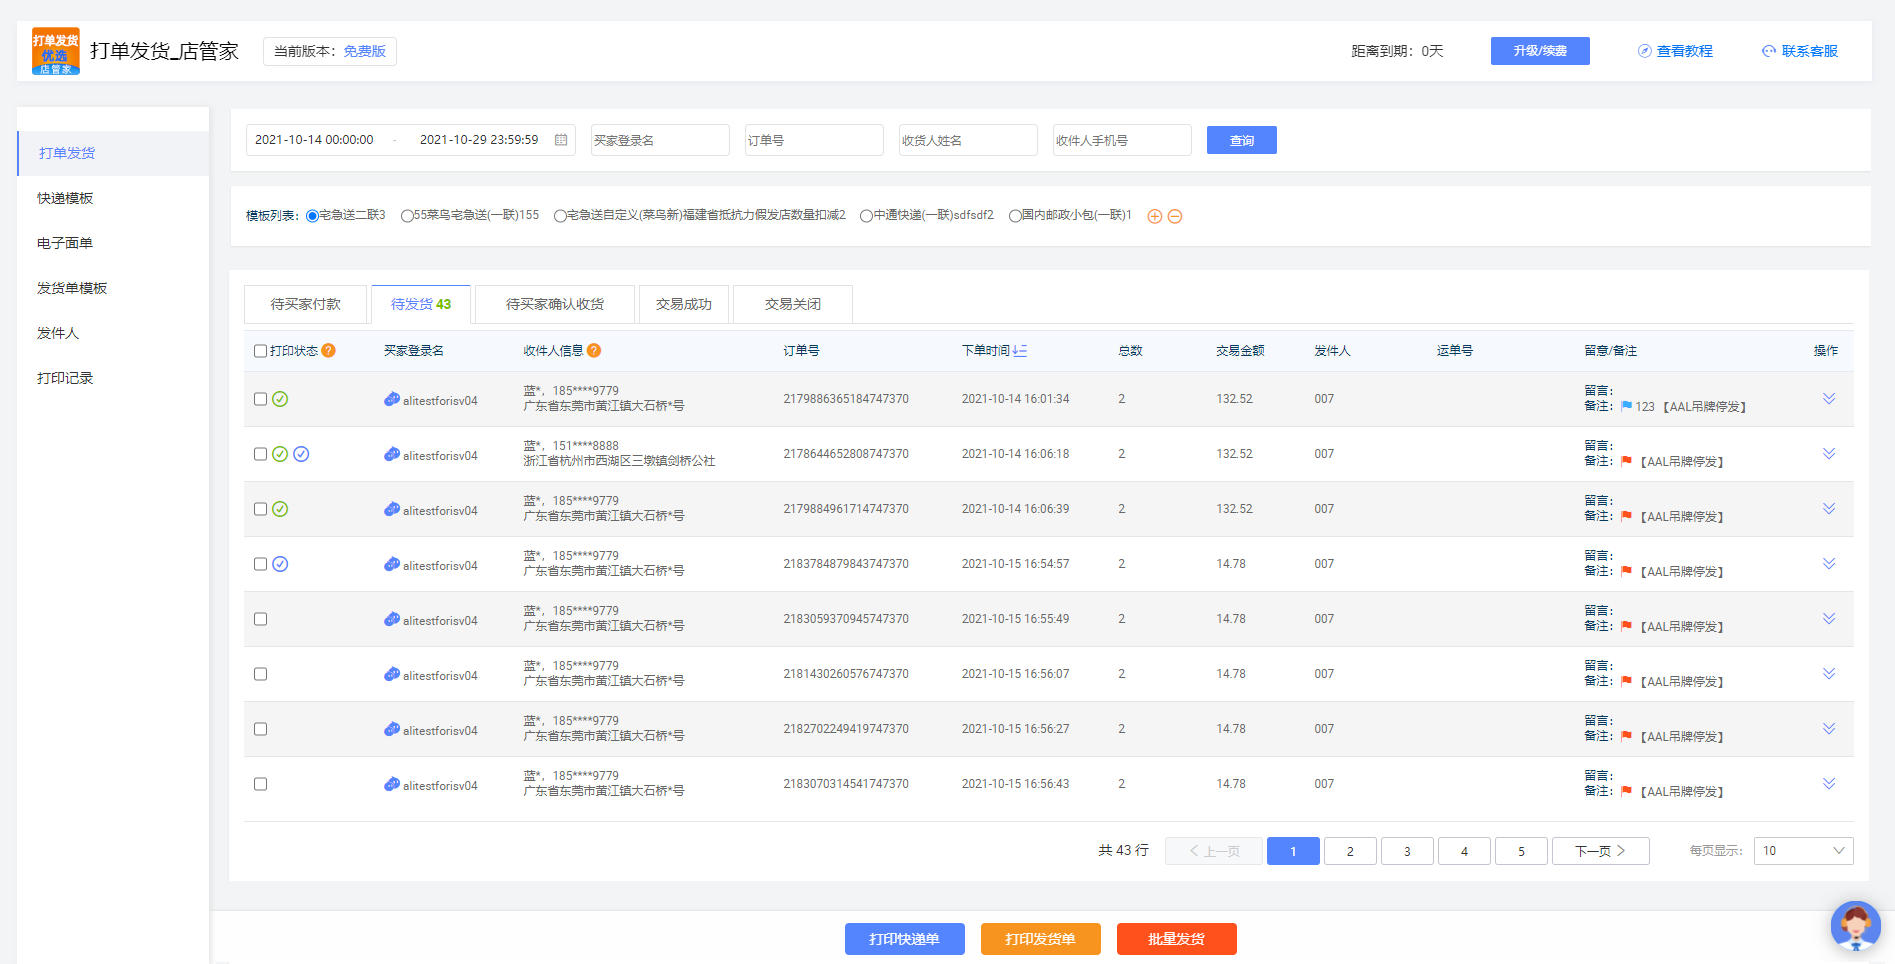Screen dimensions: 1895x964
Task: Sort by 下单时间 using the sort icon
Action: 1020,350
